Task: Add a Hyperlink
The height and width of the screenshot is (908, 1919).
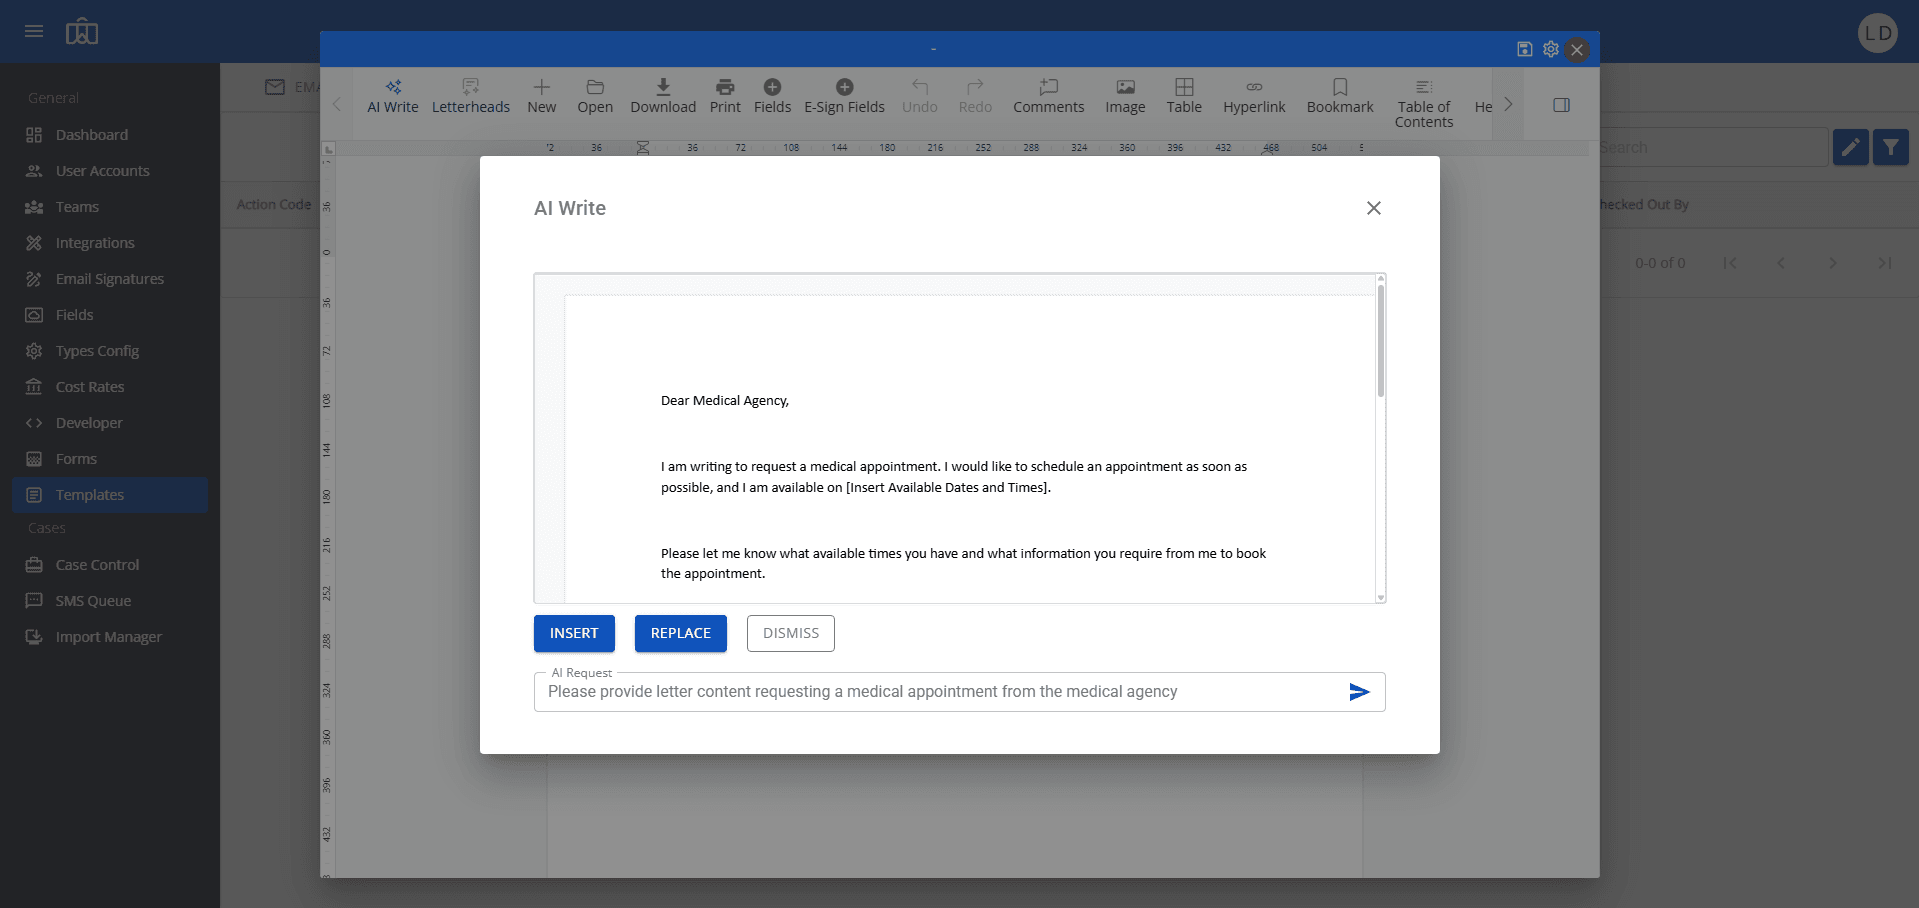Action: 1254,96
